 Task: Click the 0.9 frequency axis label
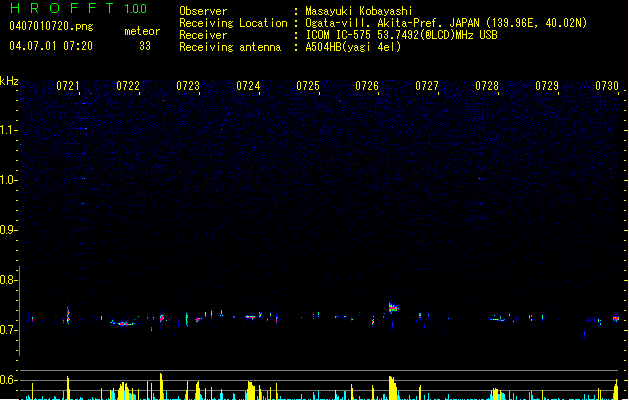tap(8, 230)
